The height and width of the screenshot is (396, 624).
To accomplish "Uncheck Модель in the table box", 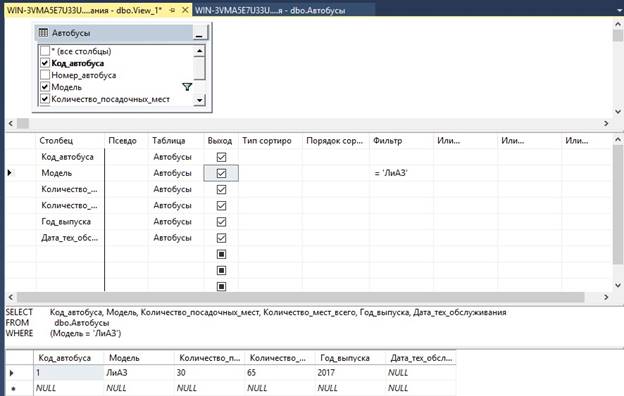I will click(45, 87).
